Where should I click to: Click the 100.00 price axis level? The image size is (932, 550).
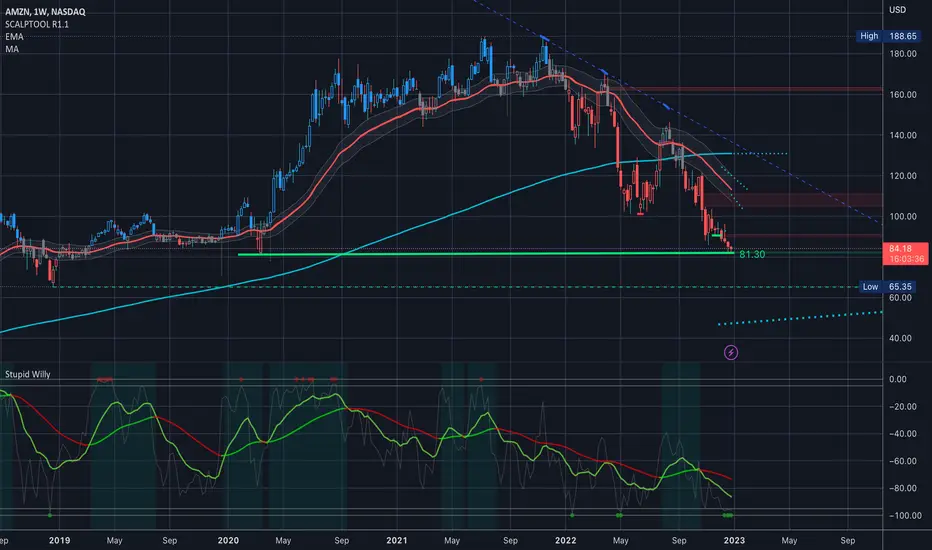[x=903, y=216]
